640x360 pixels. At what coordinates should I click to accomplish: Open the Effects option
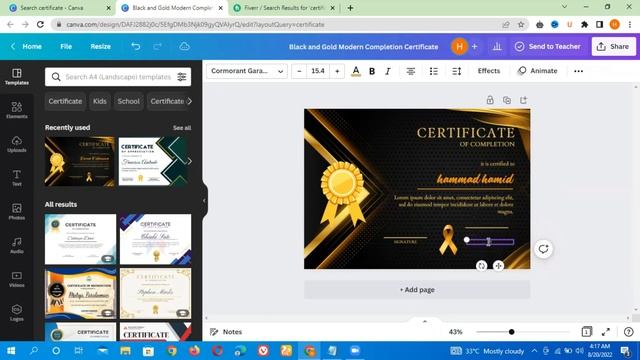click(489, 71)
